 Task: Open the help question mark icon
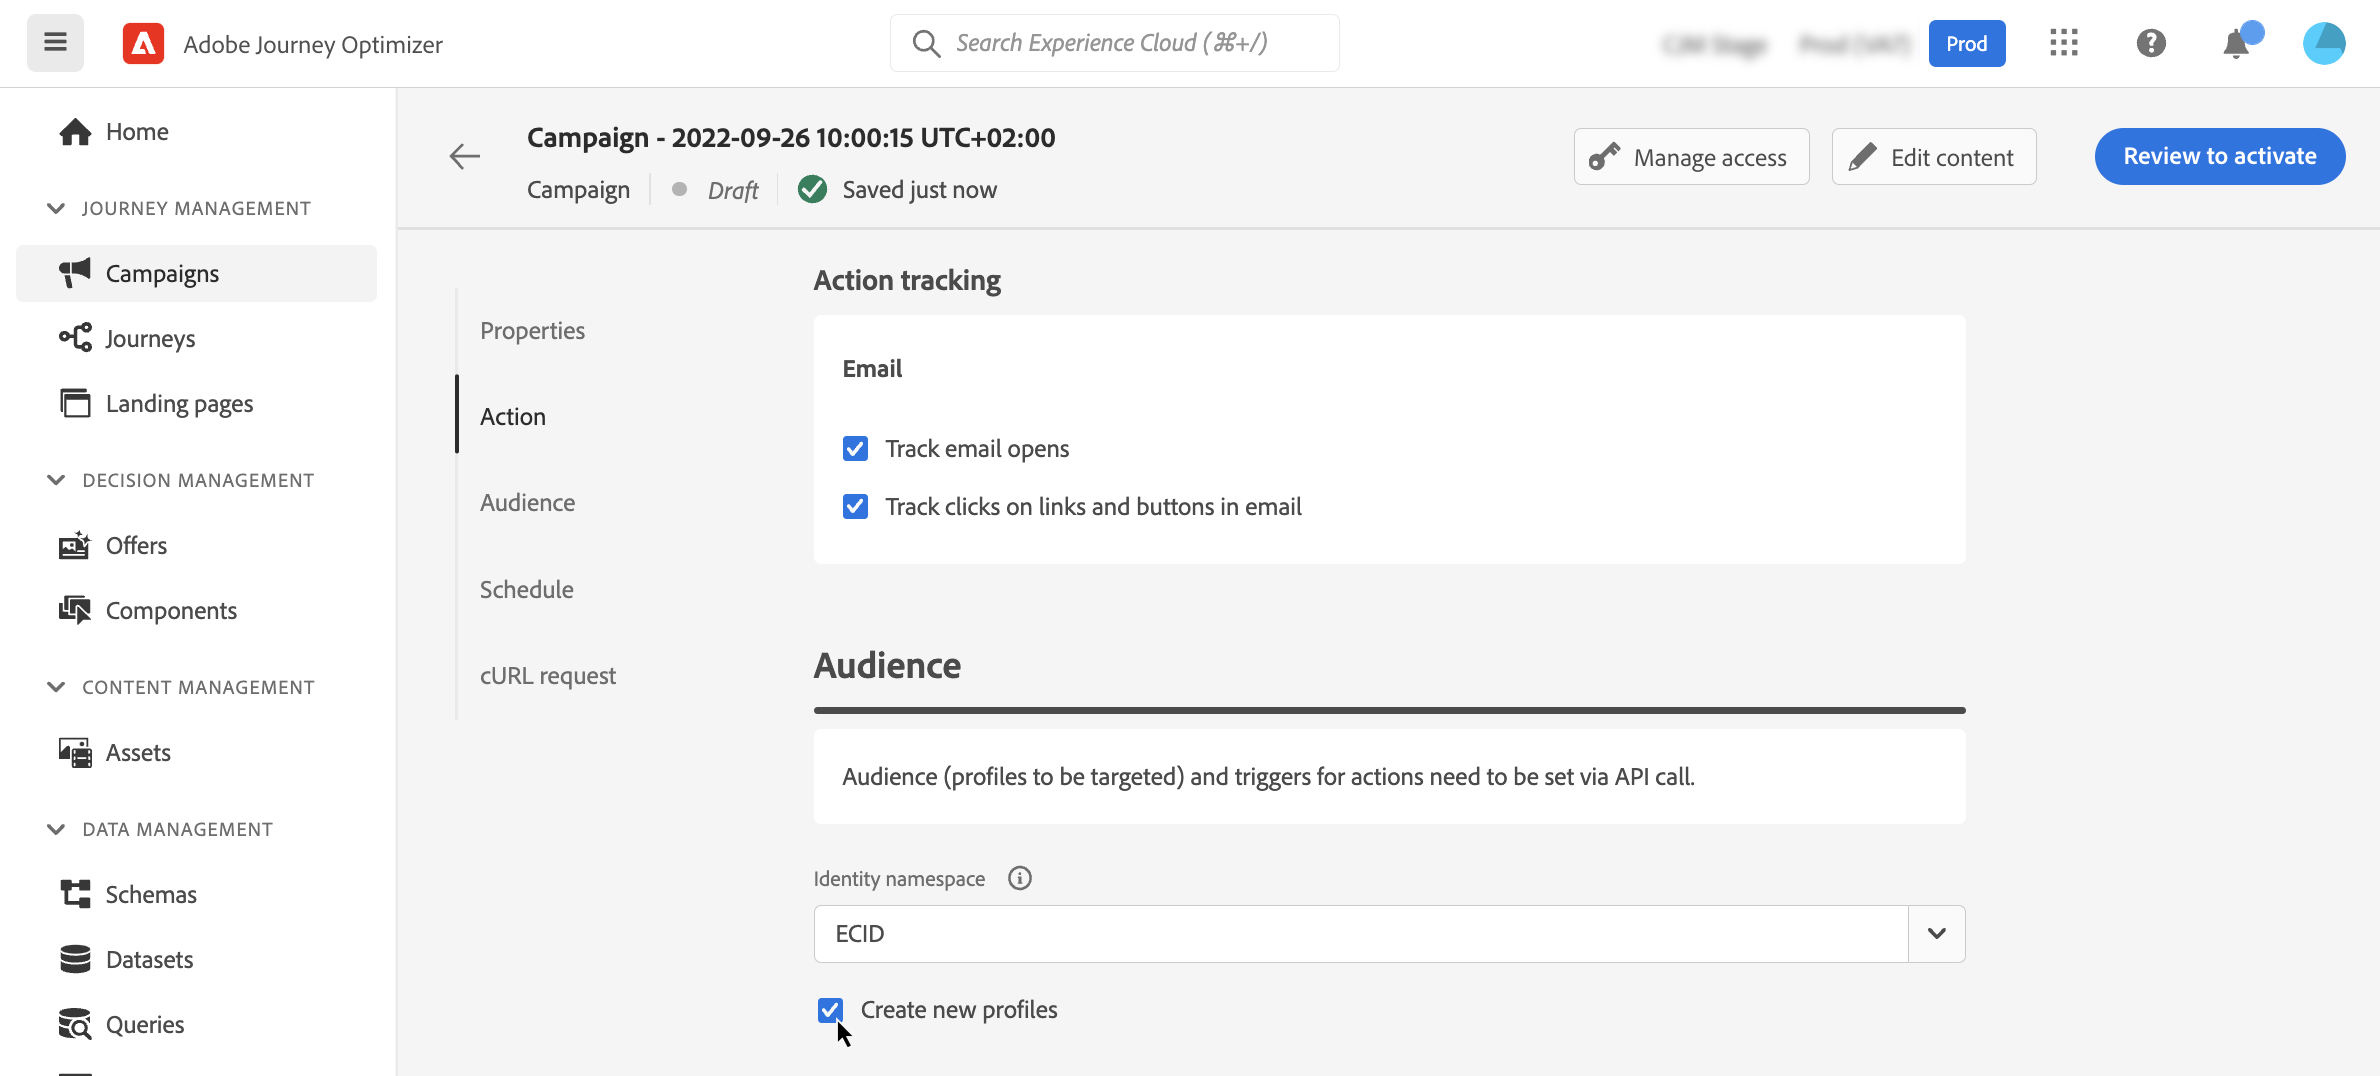2150,43
